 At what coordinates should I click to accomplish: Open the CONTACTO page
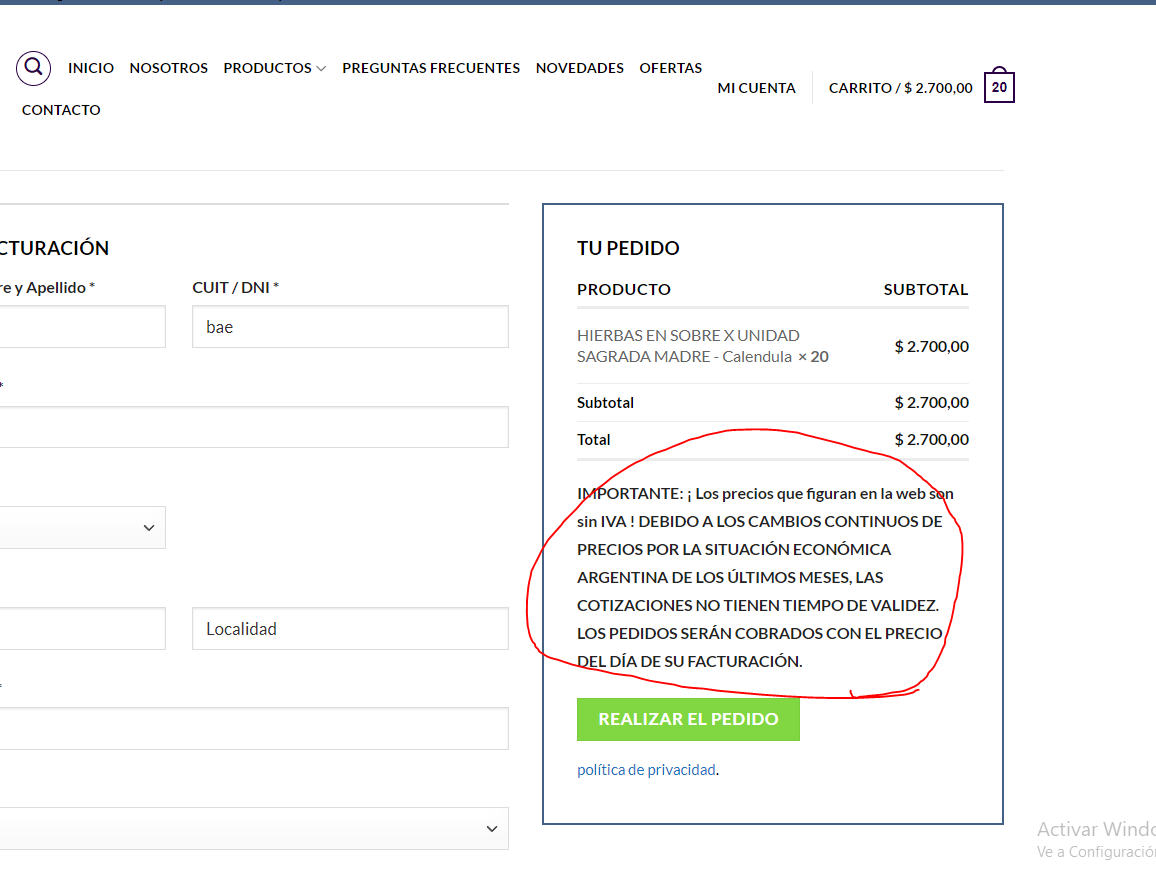coord(61,110)
